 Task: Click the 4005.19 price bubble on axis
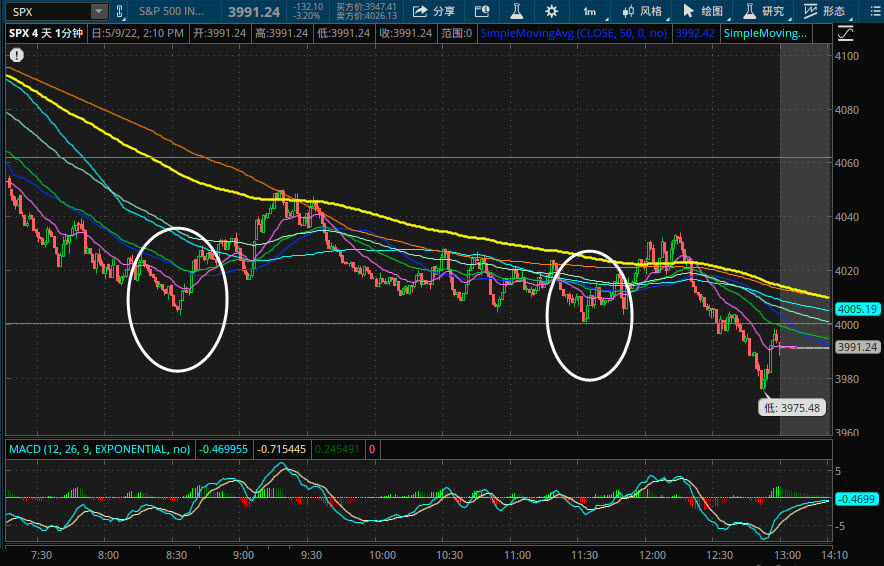(x=857, y=309)
